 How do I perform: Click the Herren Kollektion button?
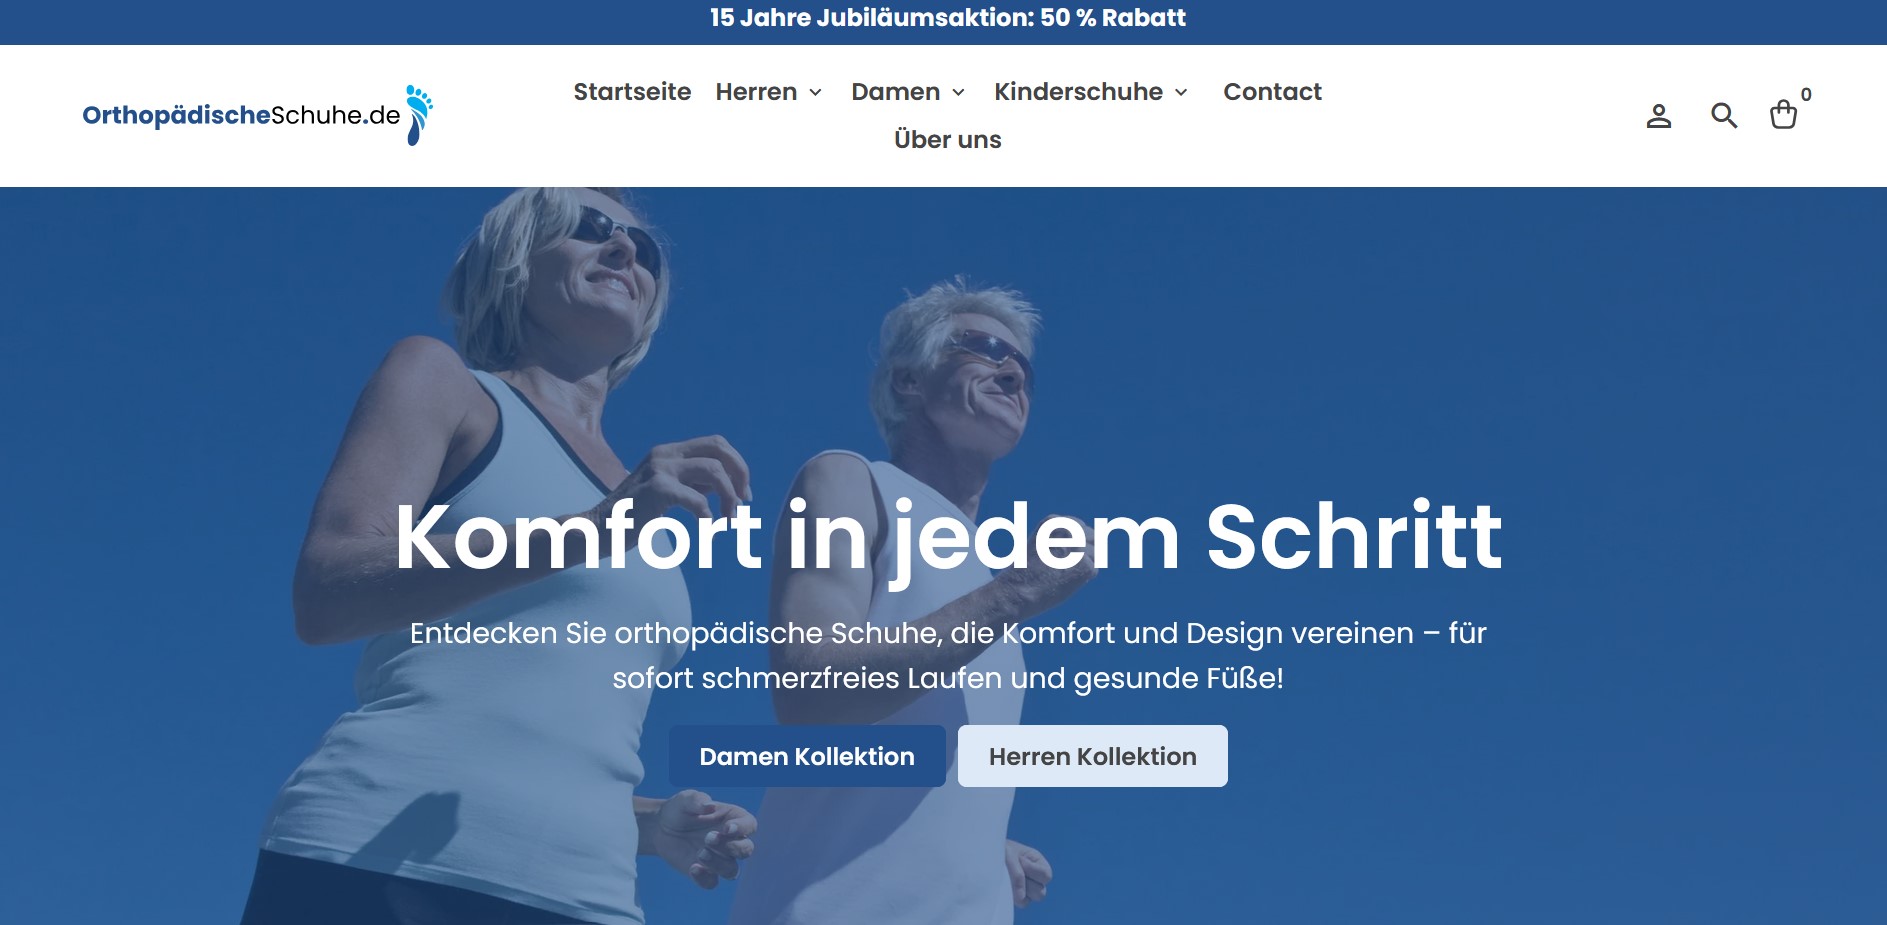tap(1093, 756)
